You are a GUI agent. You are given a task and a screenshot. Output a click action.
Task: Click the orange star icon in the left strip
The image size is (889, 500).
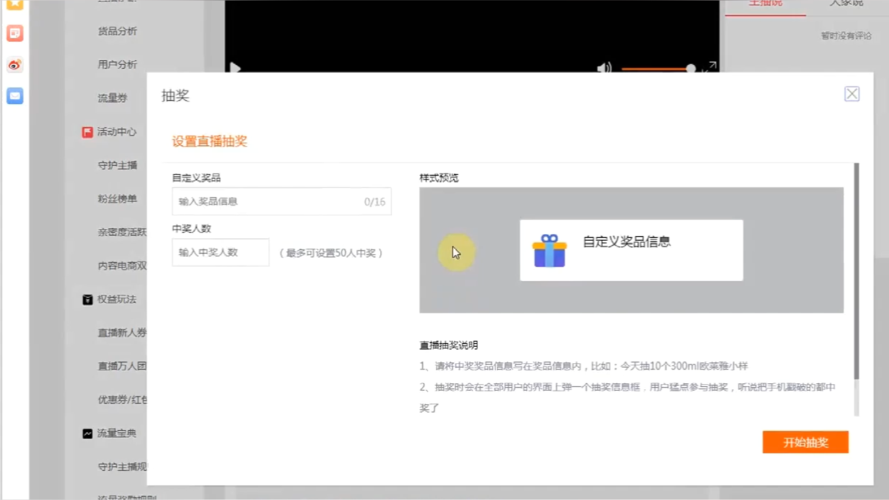point(15,5)
